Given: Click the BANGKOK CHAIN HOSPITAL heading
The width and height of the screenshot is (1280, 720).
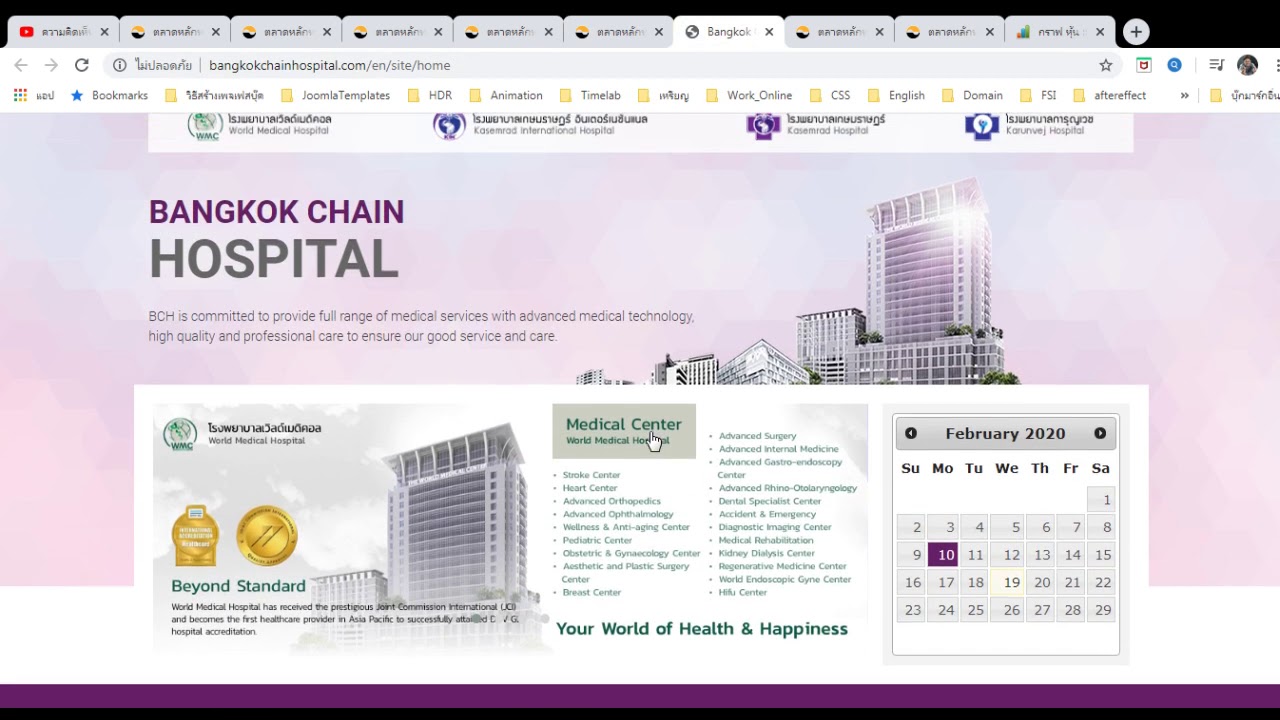Looking at the screenshot, I should pos(276,240).
